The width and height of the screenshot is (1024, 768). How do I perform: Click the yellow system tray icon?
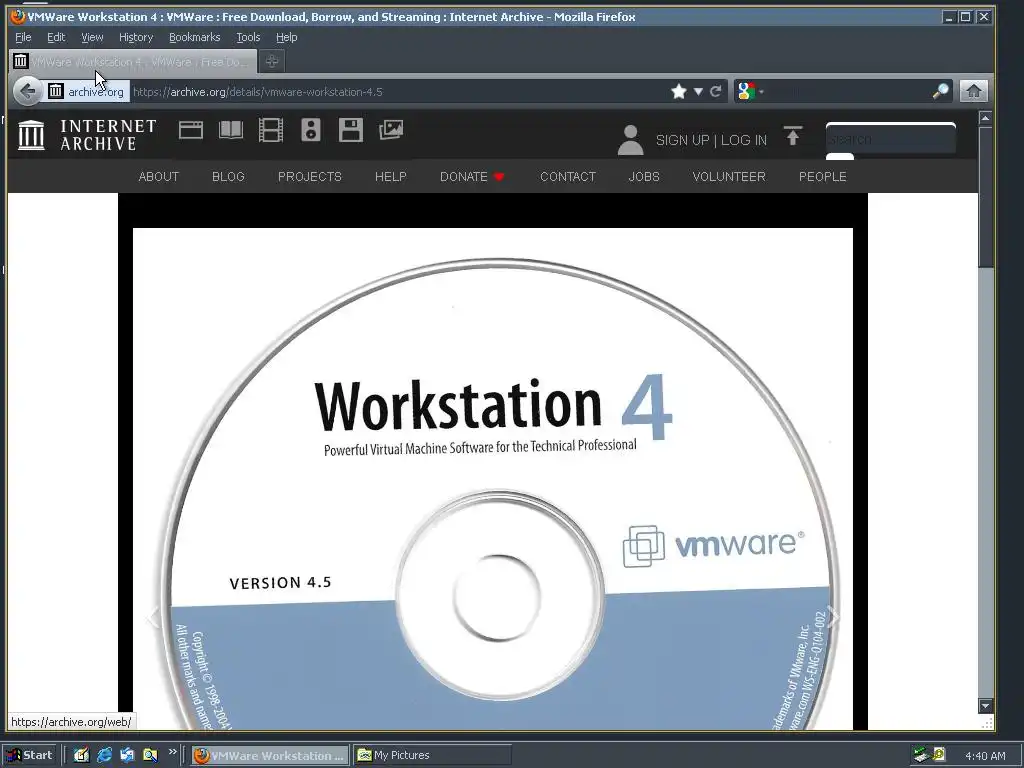938,754
